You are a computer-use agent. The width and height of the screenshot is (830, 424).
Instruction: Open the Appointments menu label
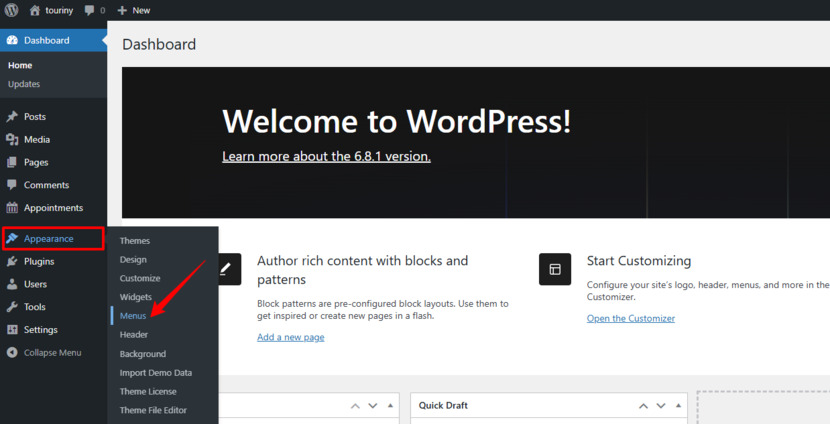[53, 208]
